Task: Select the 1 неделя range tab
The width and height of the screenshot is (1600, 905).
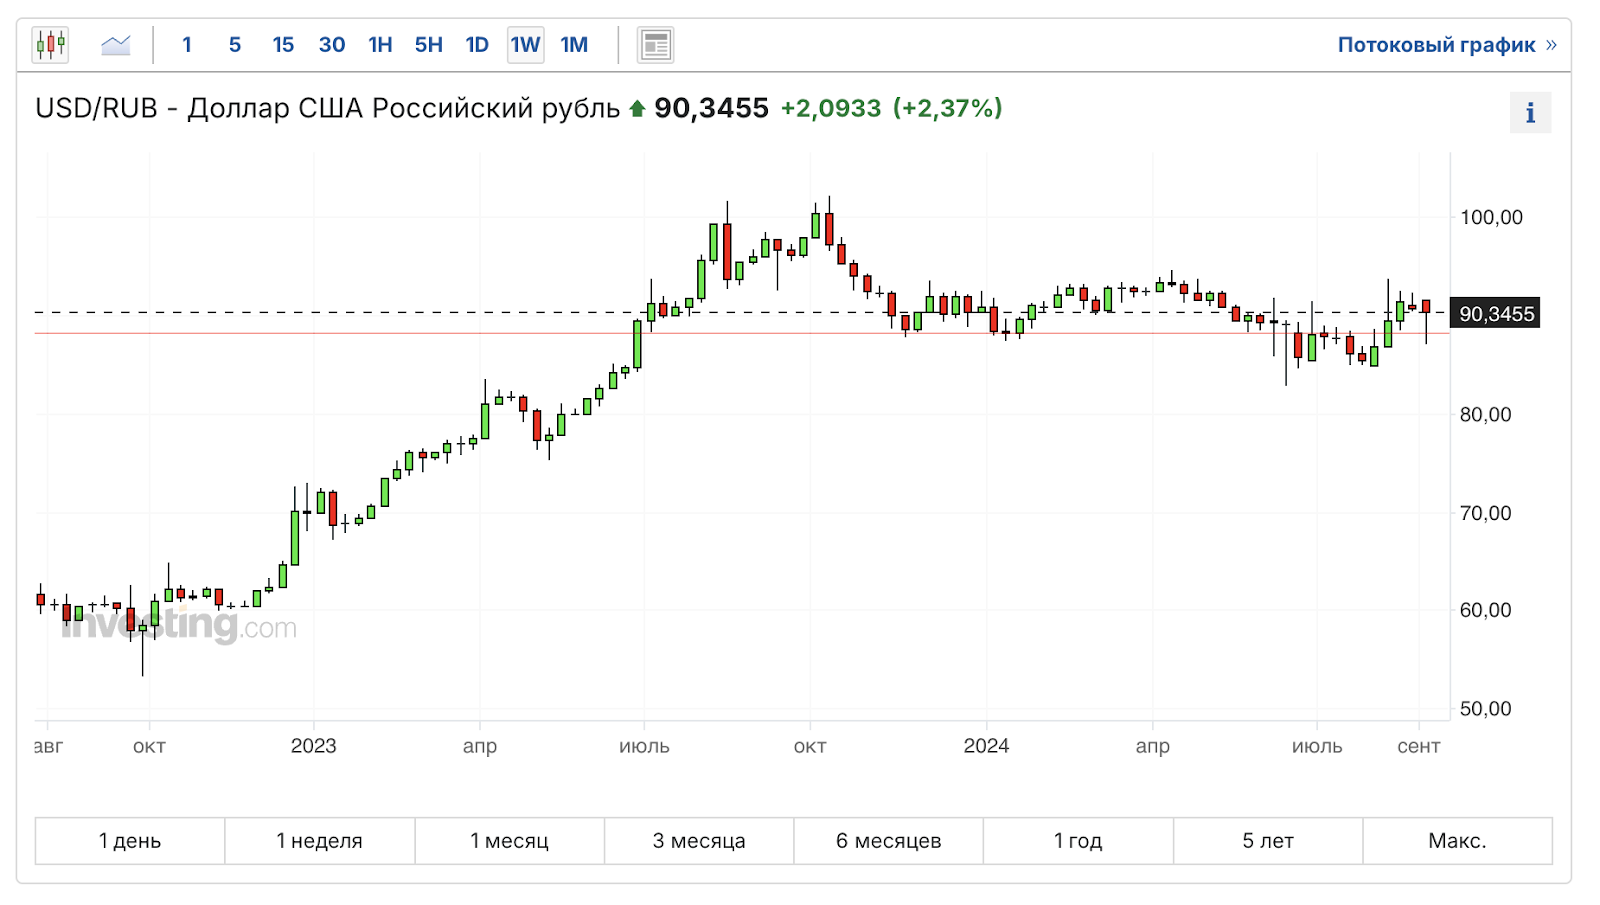Action: [x=320, y=841]
